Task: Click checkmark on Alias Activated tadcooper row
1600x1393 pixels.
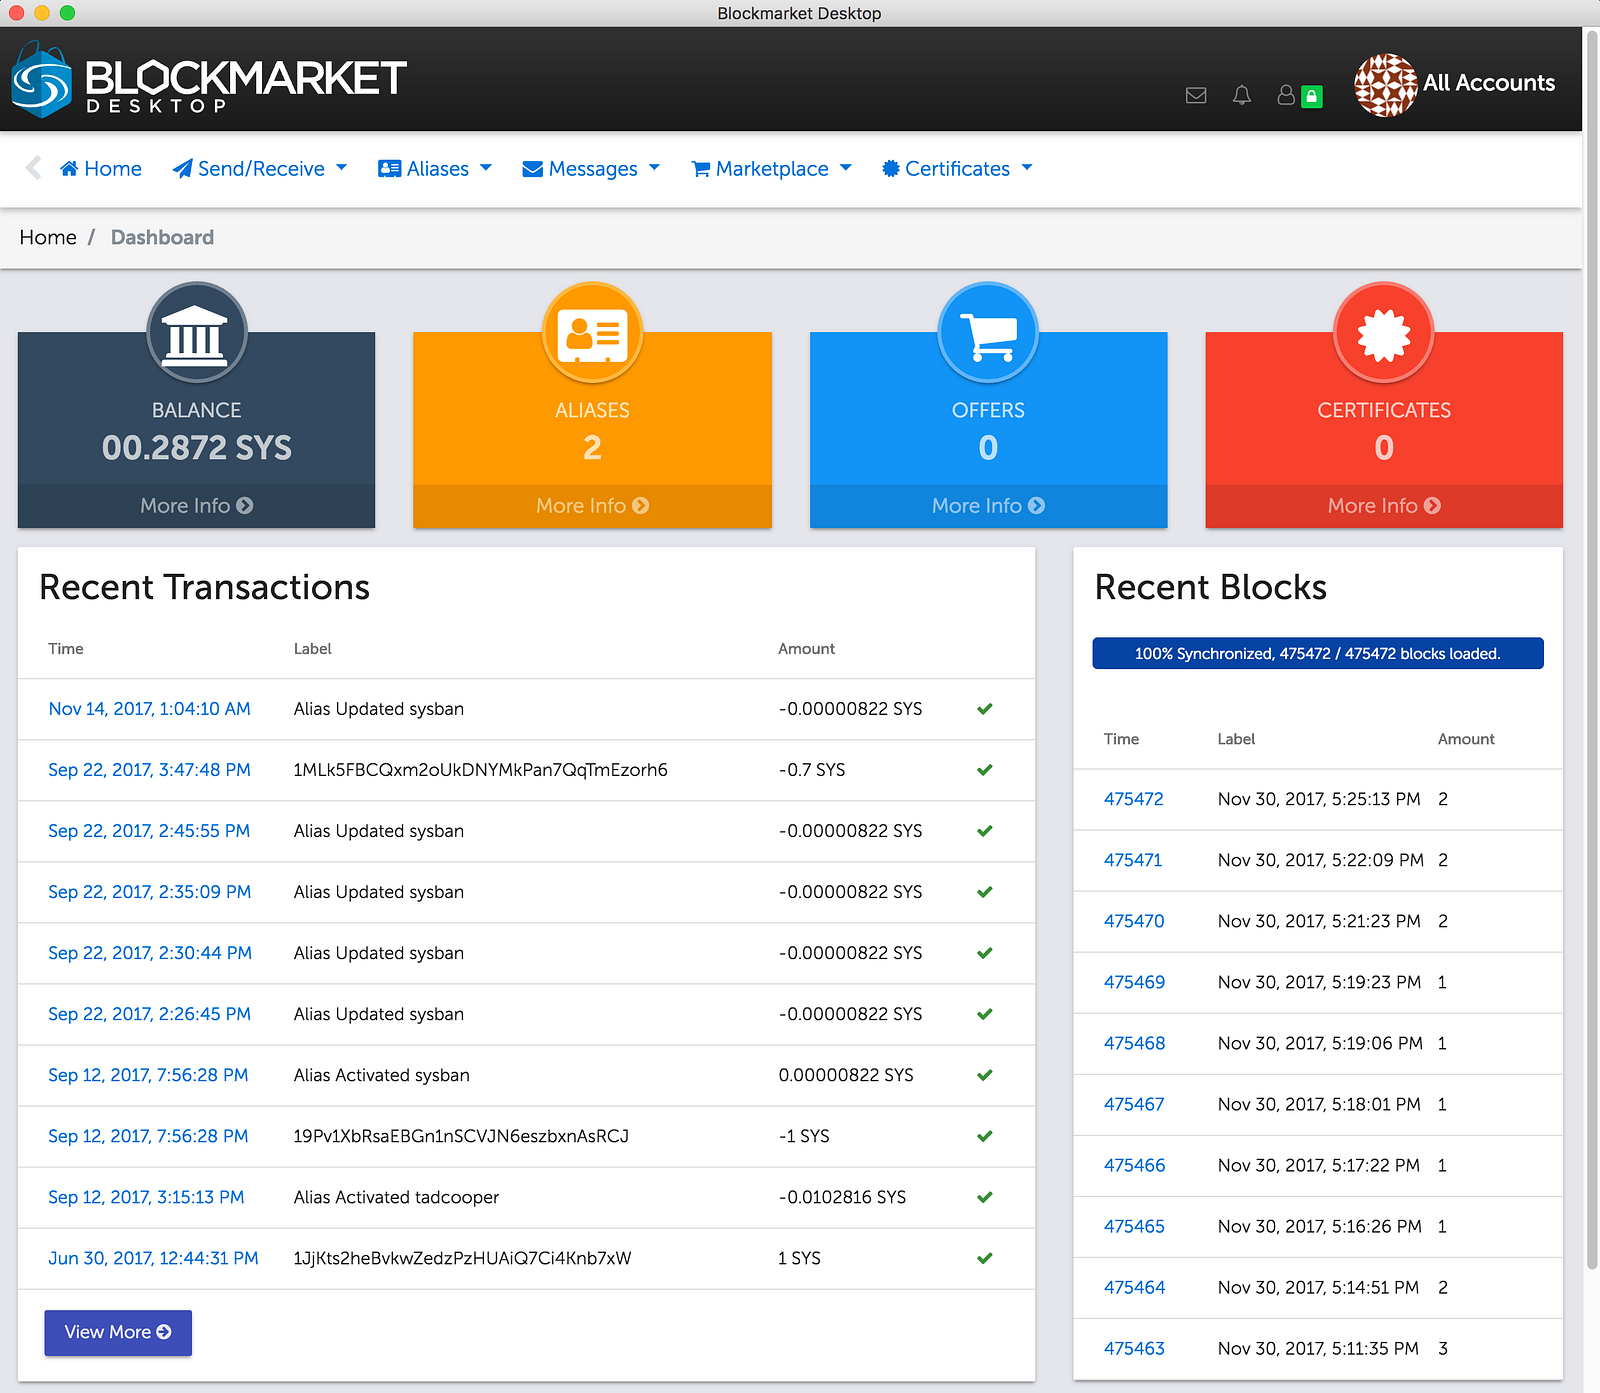Action: [985, 1197]
